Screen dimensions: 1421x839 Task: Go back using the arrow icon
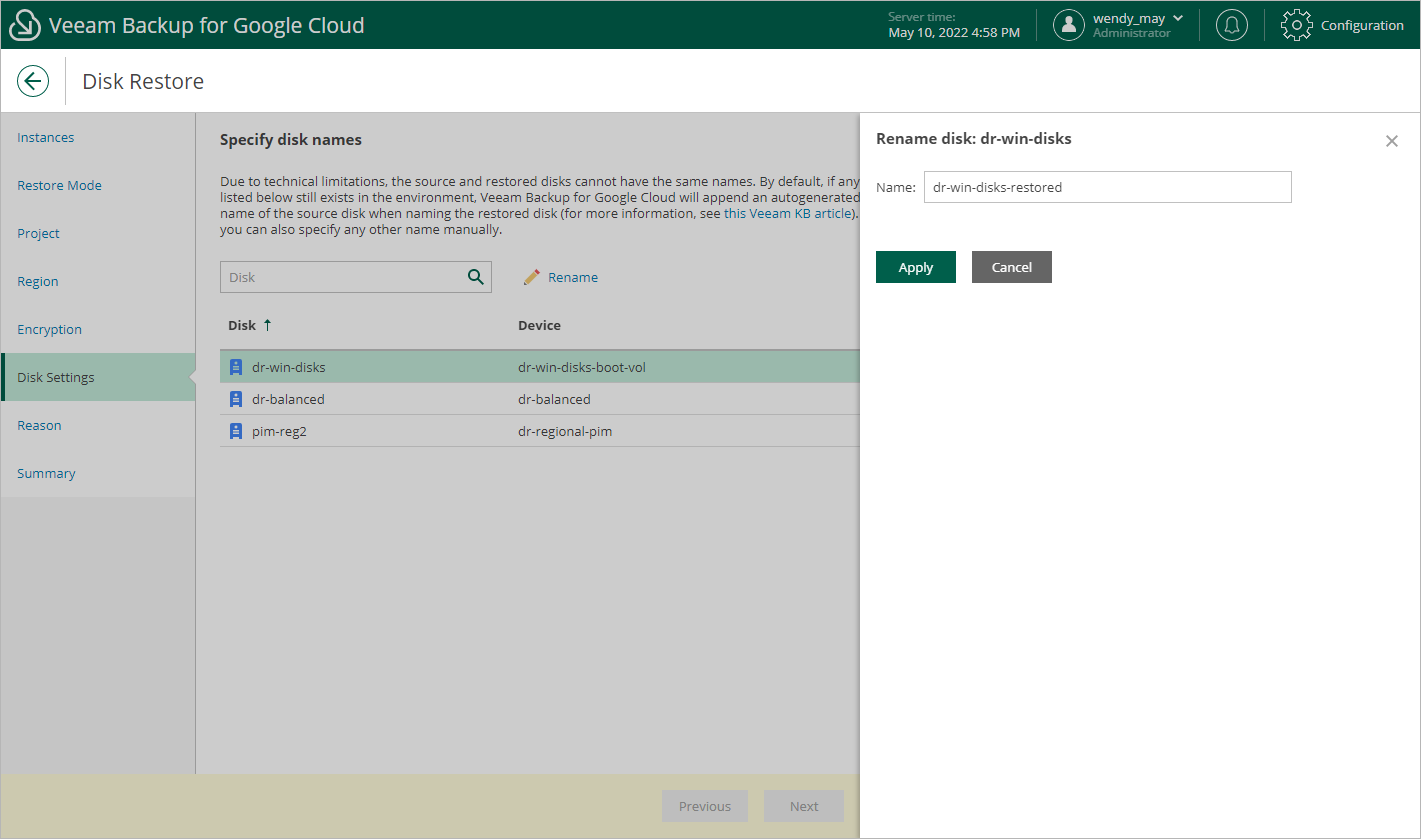click(x=33, y=81)
